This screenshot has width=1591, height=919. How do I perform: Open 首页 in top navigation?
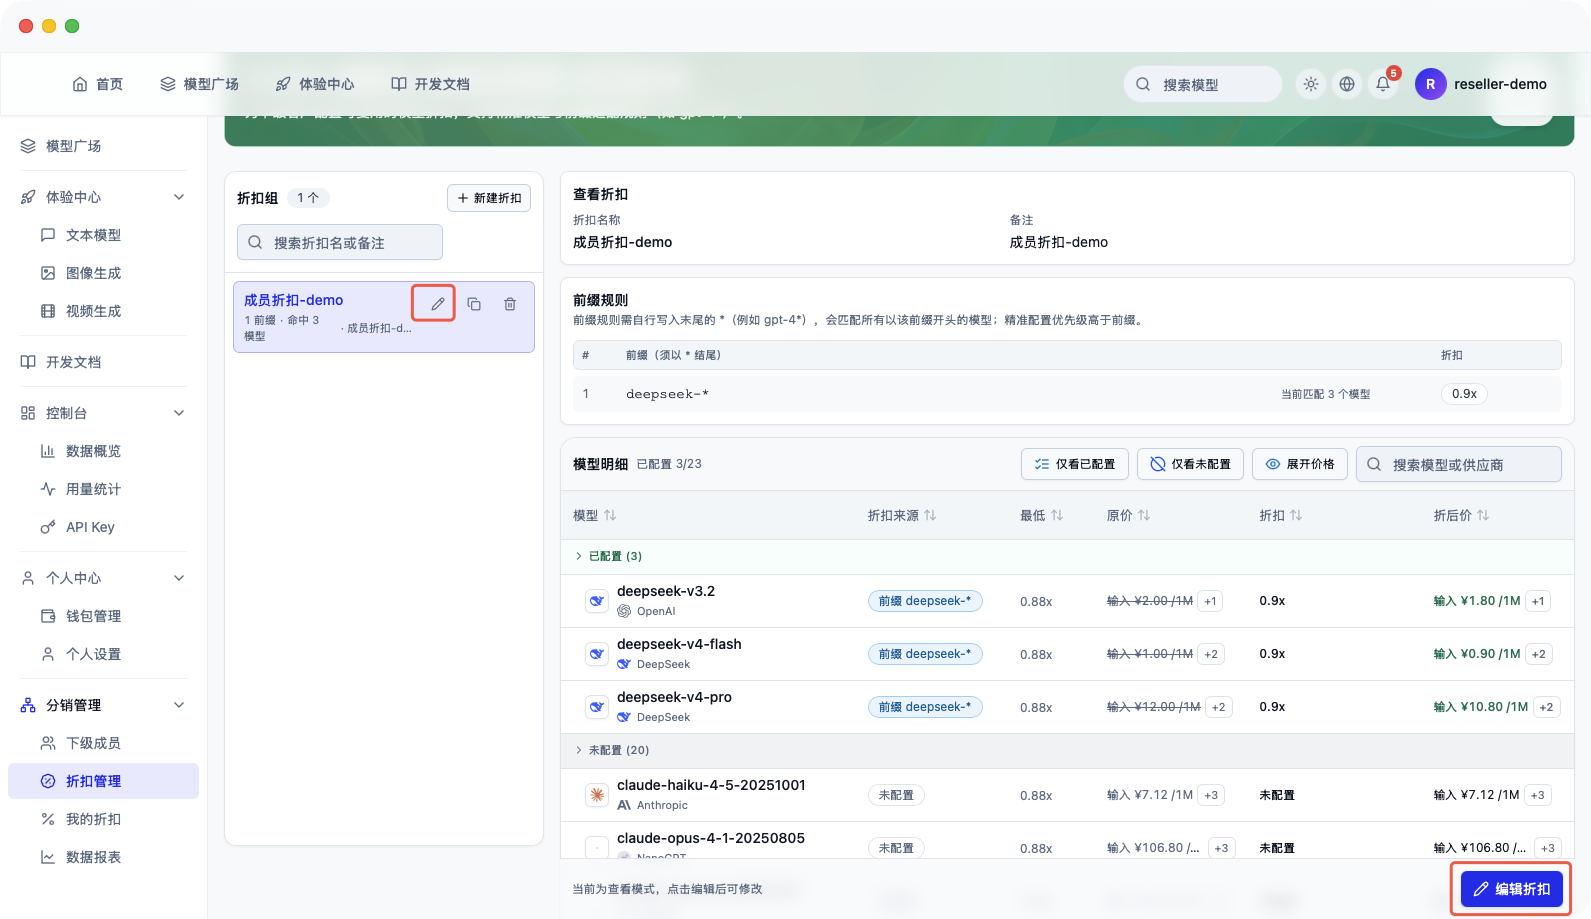98,84
